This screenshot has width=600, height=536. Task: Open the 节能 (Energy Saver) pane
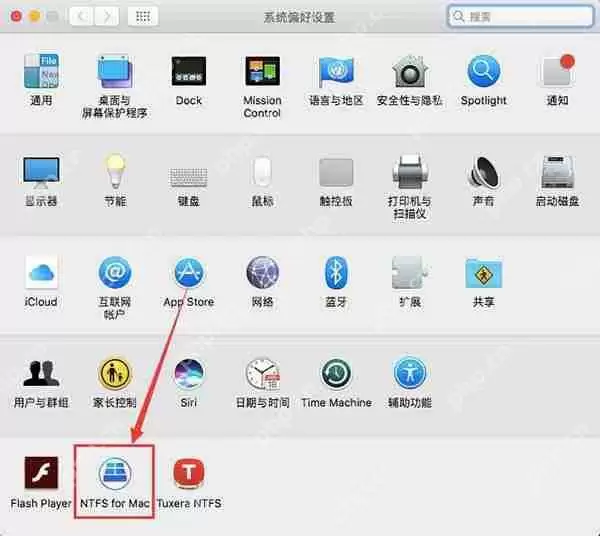(115, 172)
